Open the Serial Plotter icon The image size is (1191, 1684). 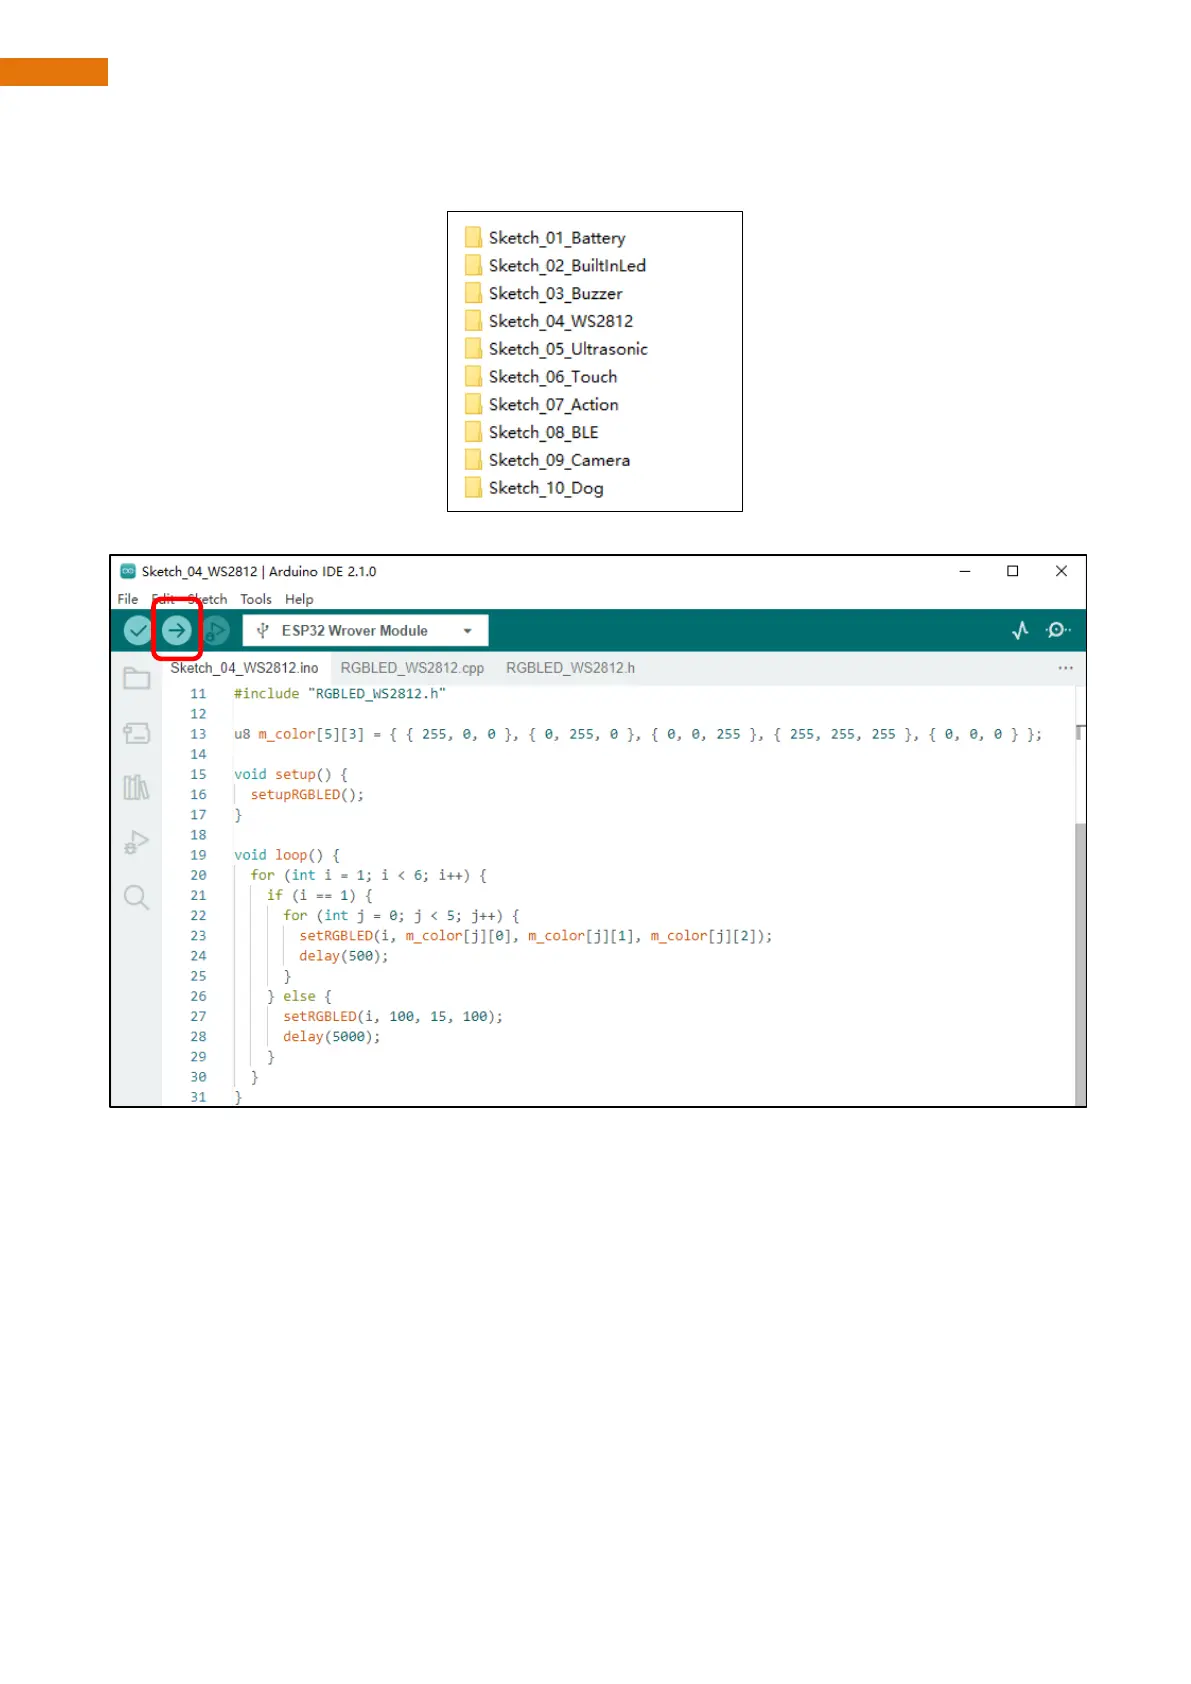(1020, 630)
